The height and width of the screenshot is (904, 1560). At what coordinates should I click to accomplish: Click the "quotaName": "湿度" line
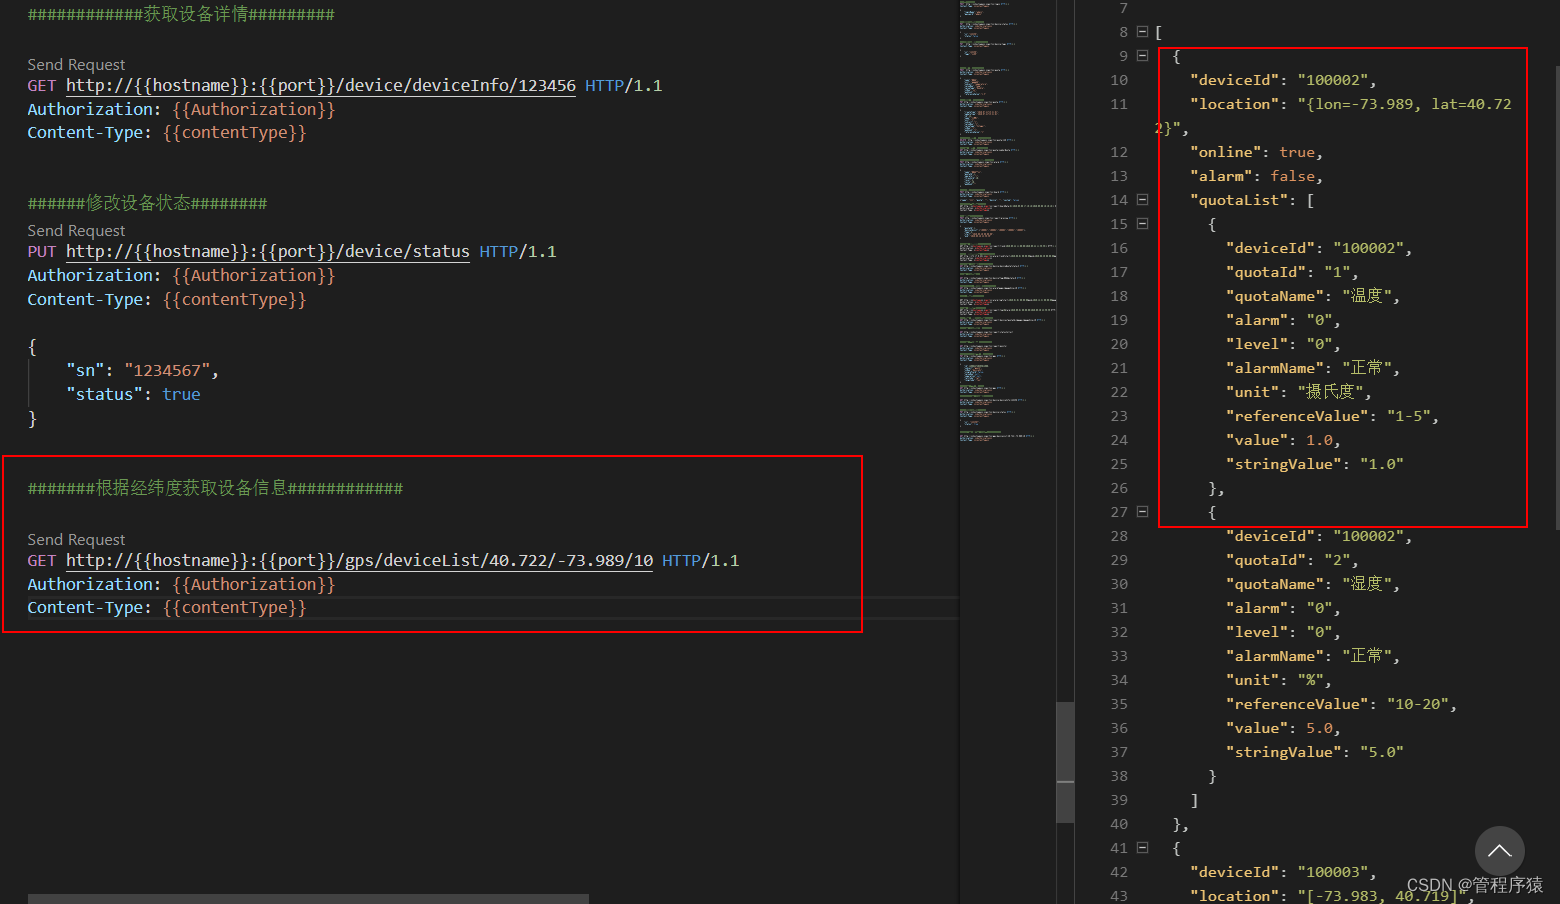pyautogui.click(x=1312, y=584)
